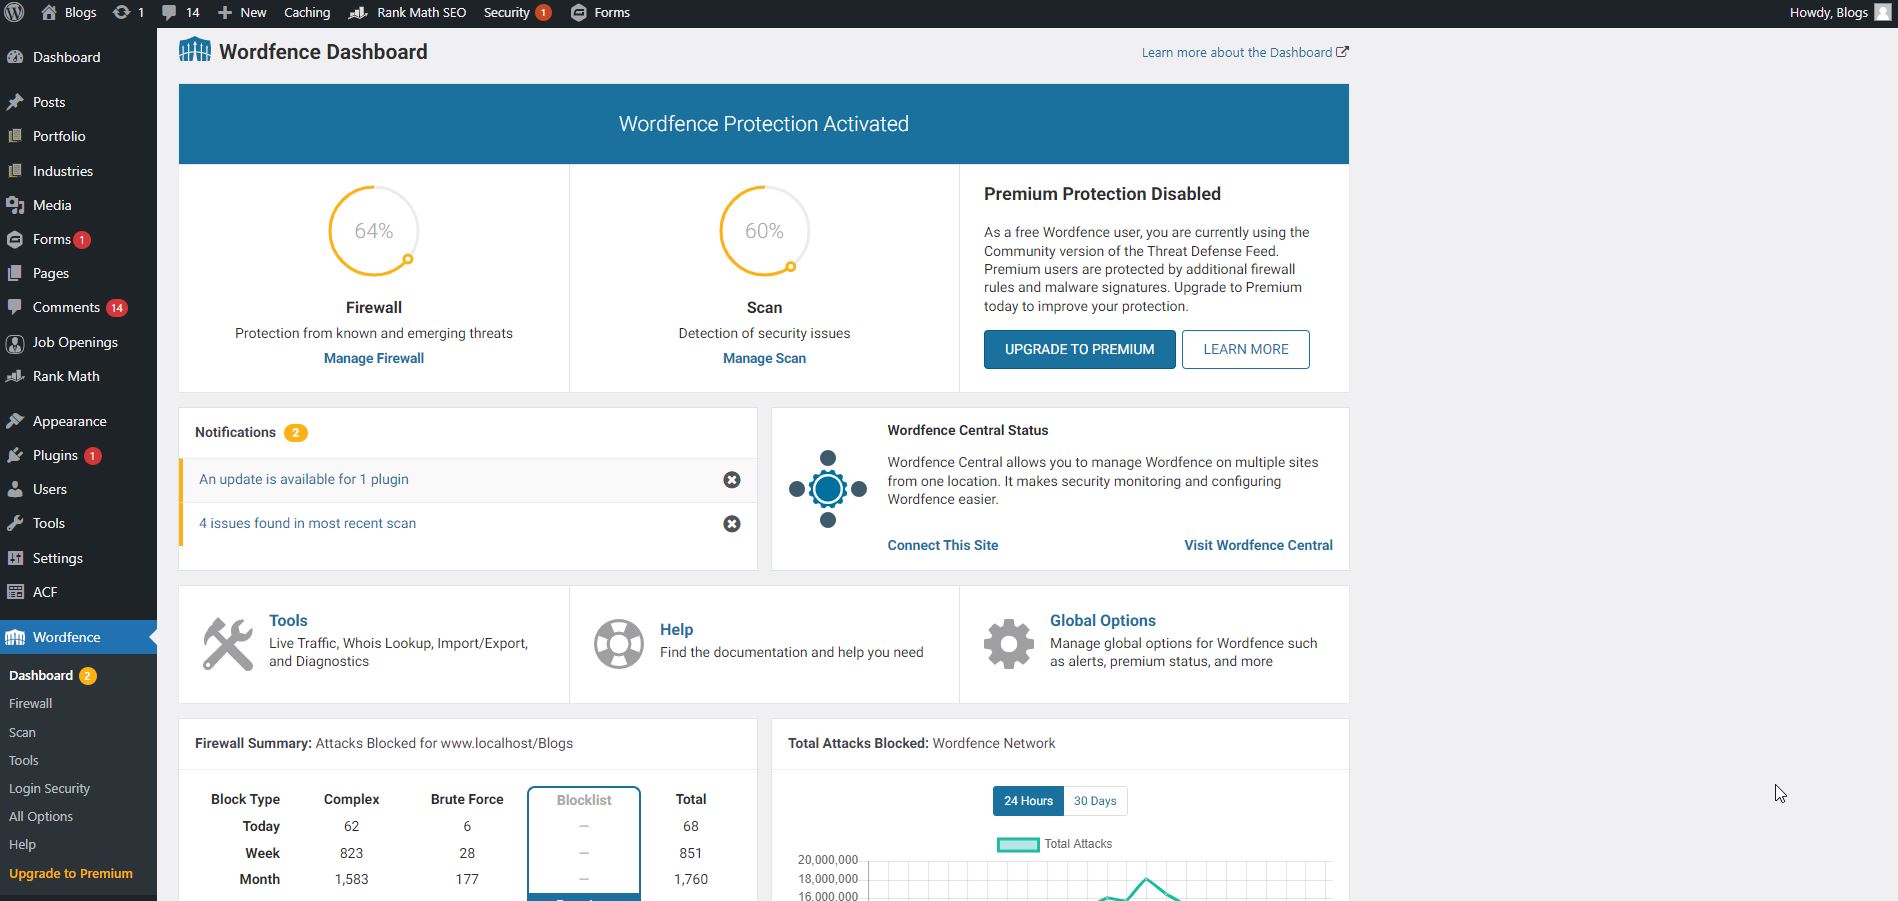The image size is (1898, 901).
Task: Click the Wordfence logo beside page title
Action: coord(195,50)
